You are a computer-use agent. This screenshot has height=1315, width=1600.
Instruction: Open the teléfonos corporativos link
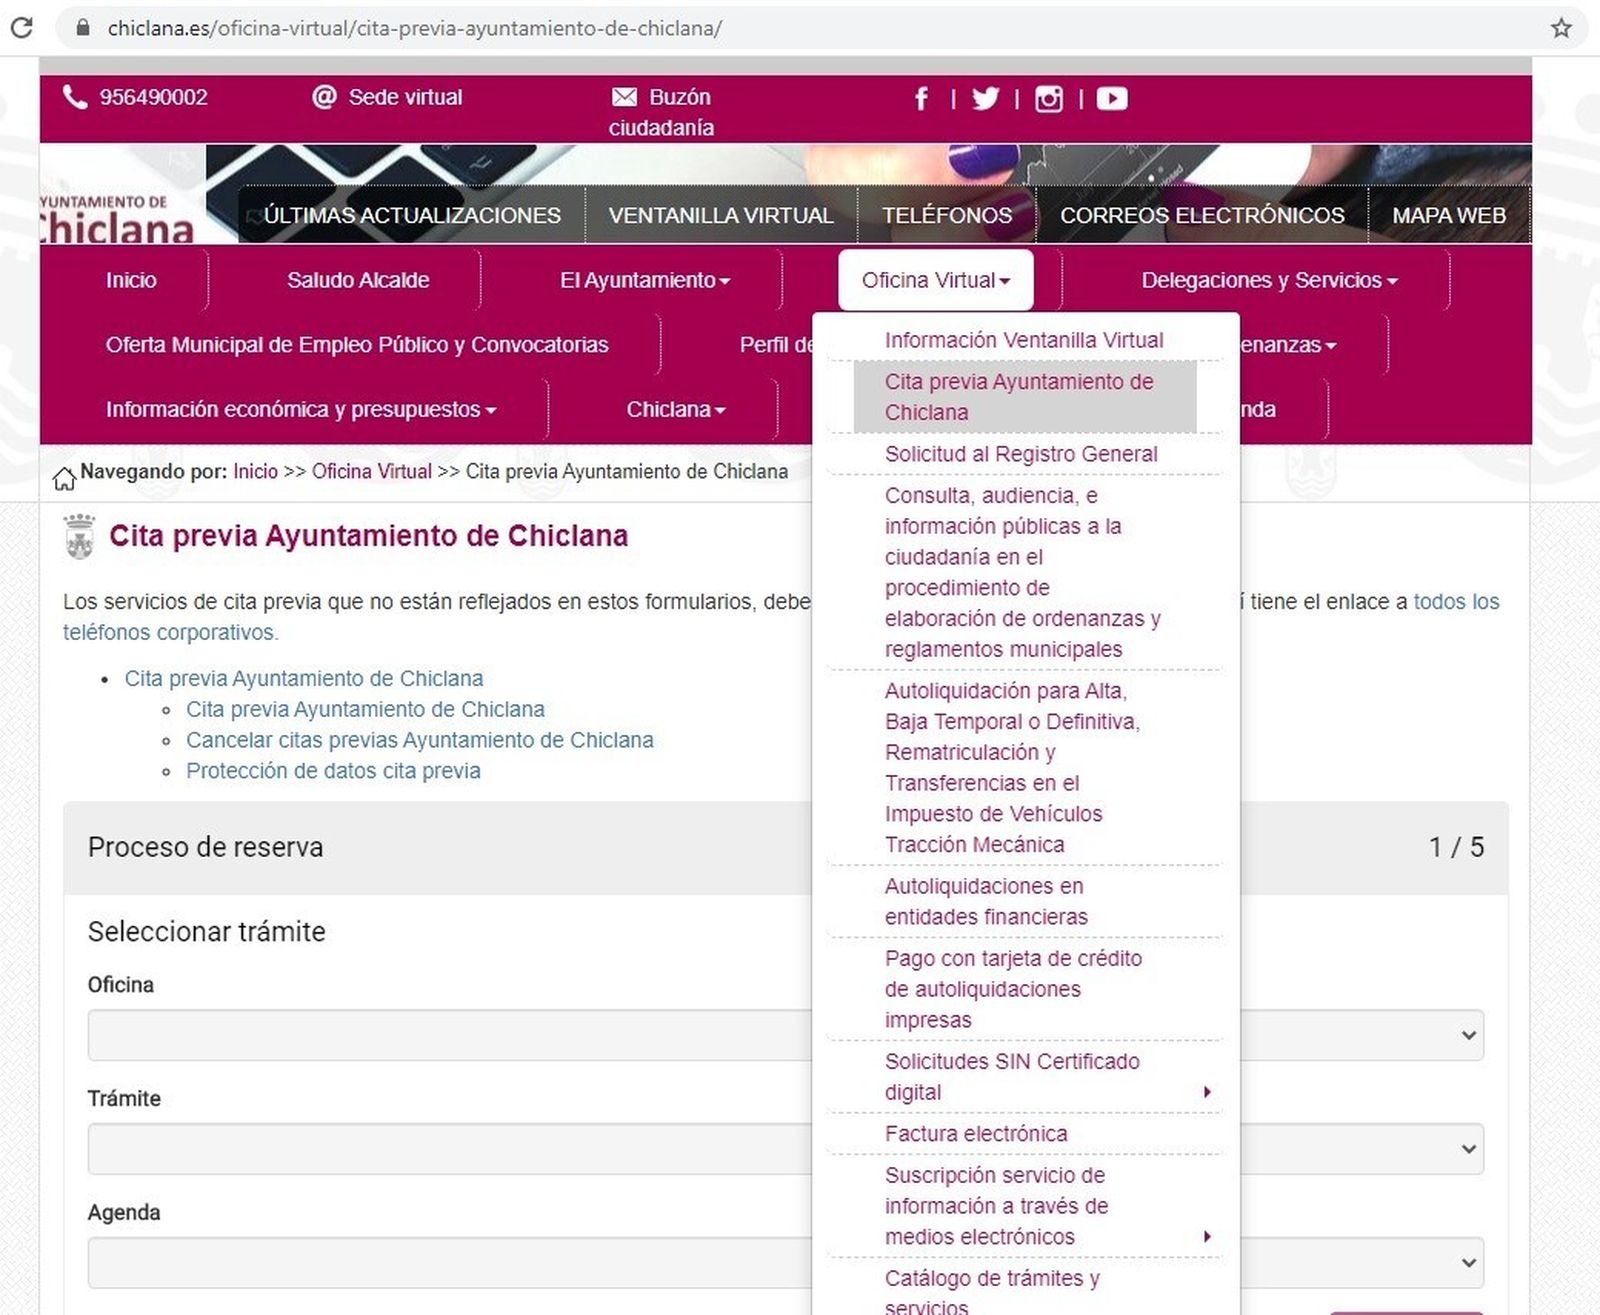coord(170,632)
